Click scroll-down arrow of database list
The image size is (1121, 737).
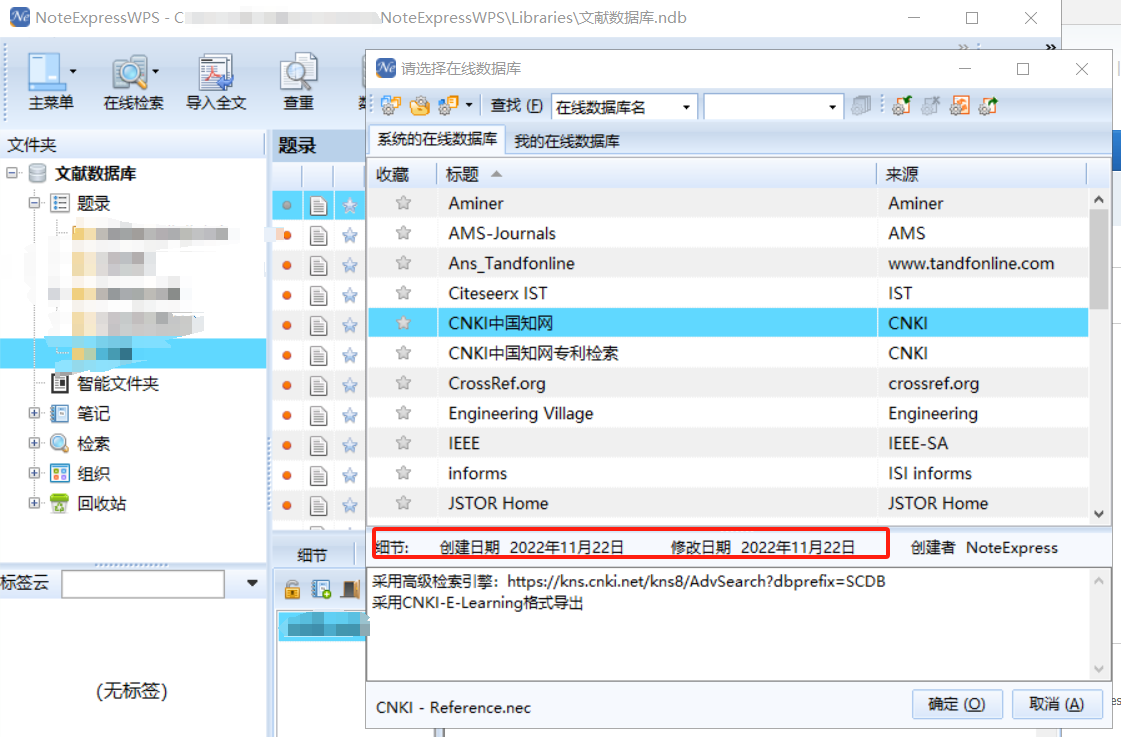coord(1099,513)
